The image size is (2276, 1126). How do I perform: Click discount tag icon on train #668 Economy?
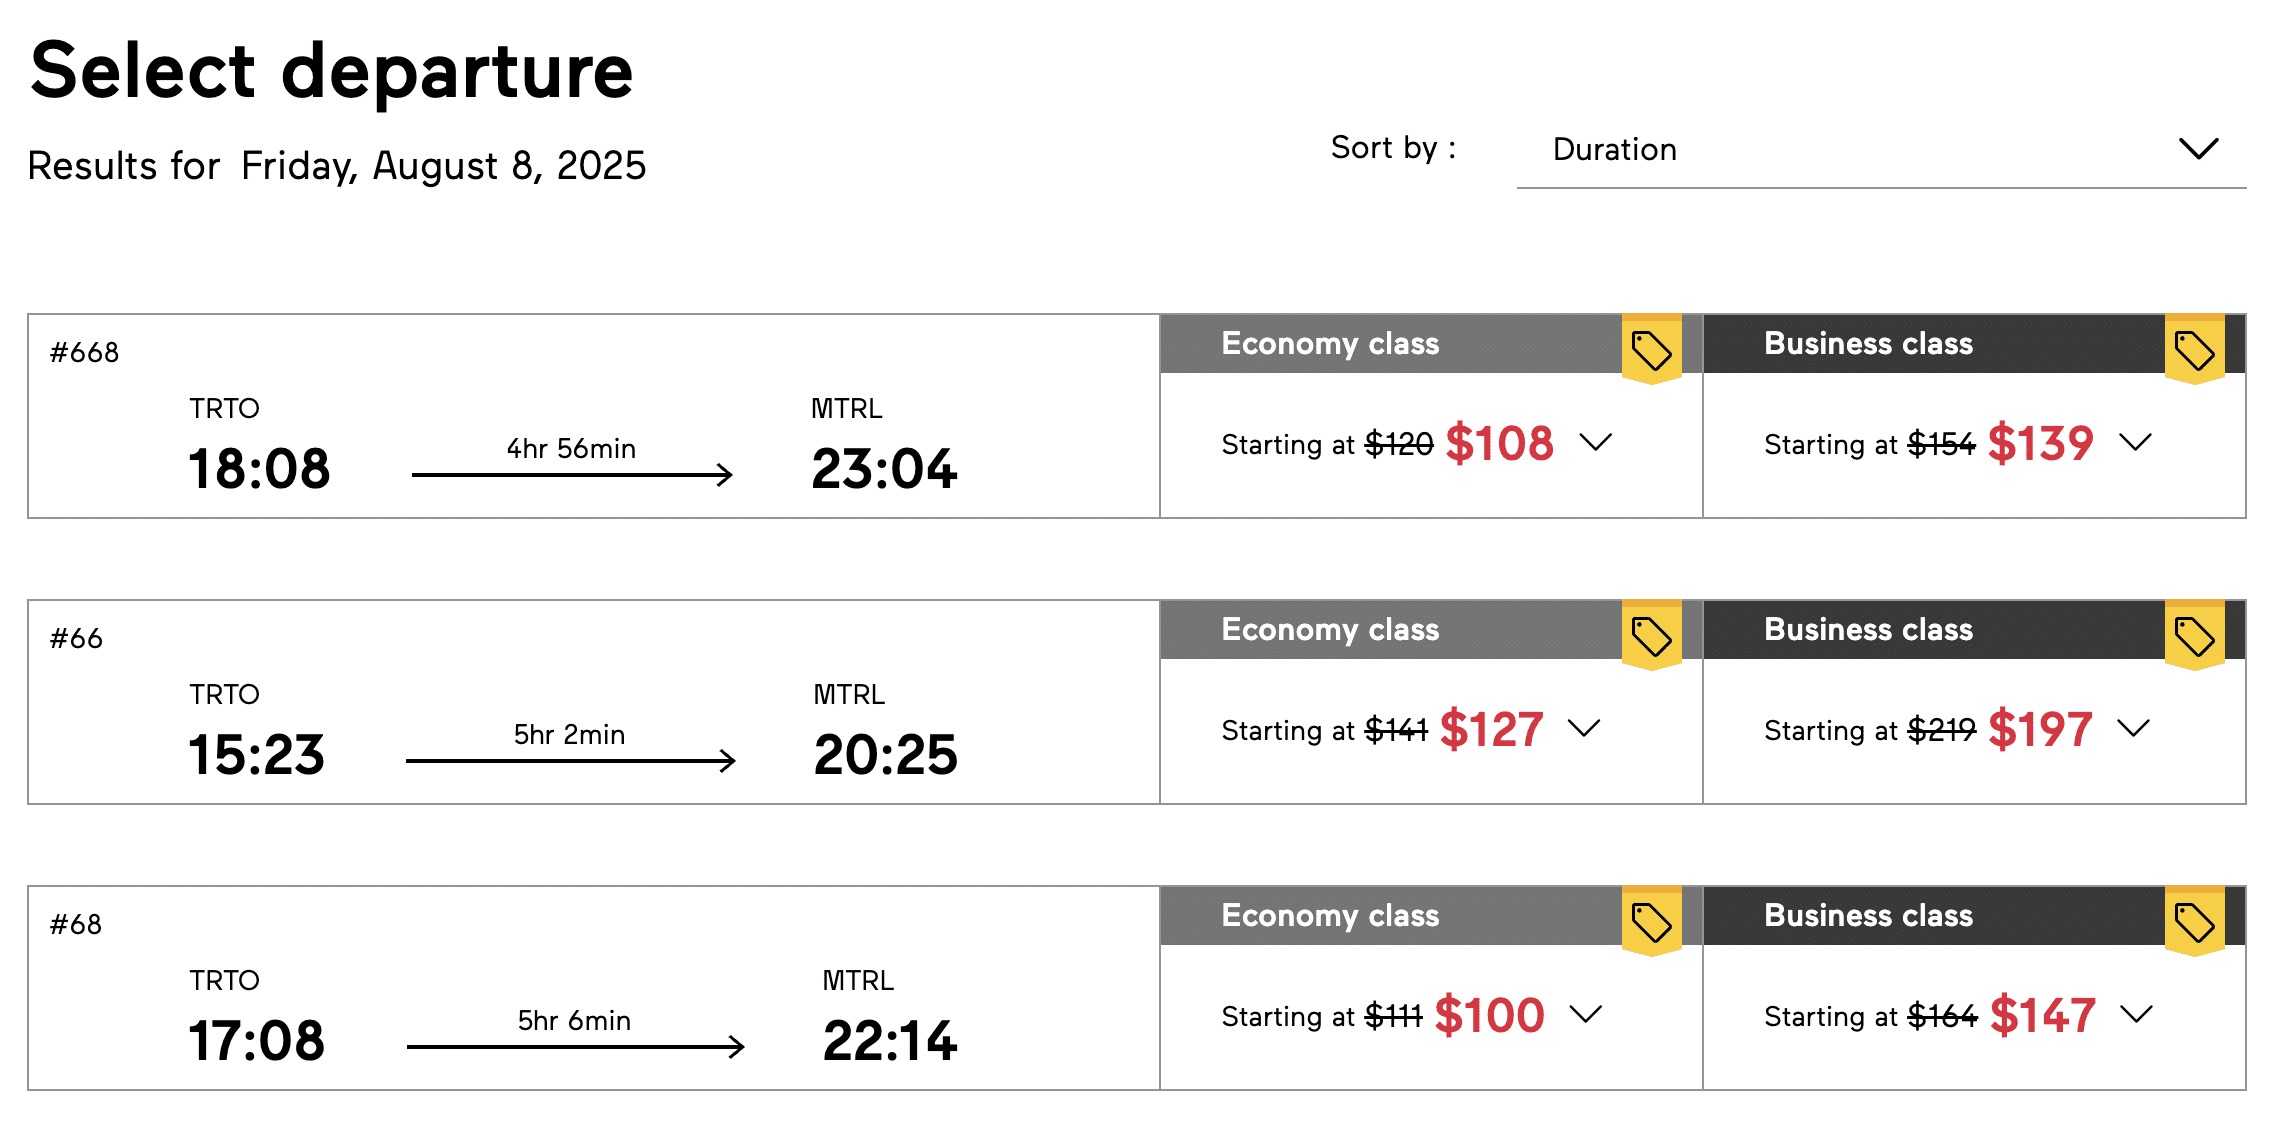pos(1651,350)
